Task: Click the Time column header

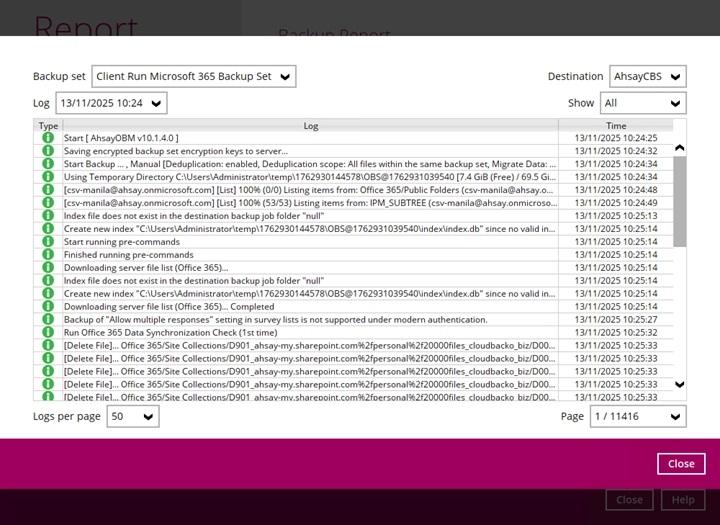Action: (616, 126)
